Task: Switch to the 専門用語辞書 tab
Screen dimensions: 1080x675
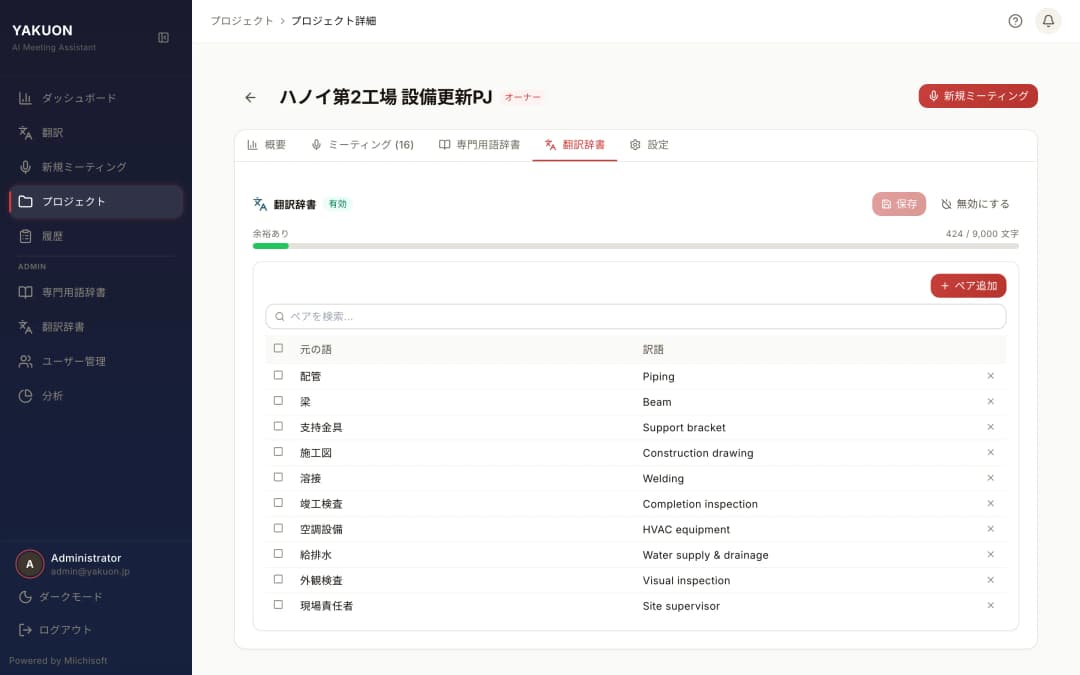Action: (479, 145)
